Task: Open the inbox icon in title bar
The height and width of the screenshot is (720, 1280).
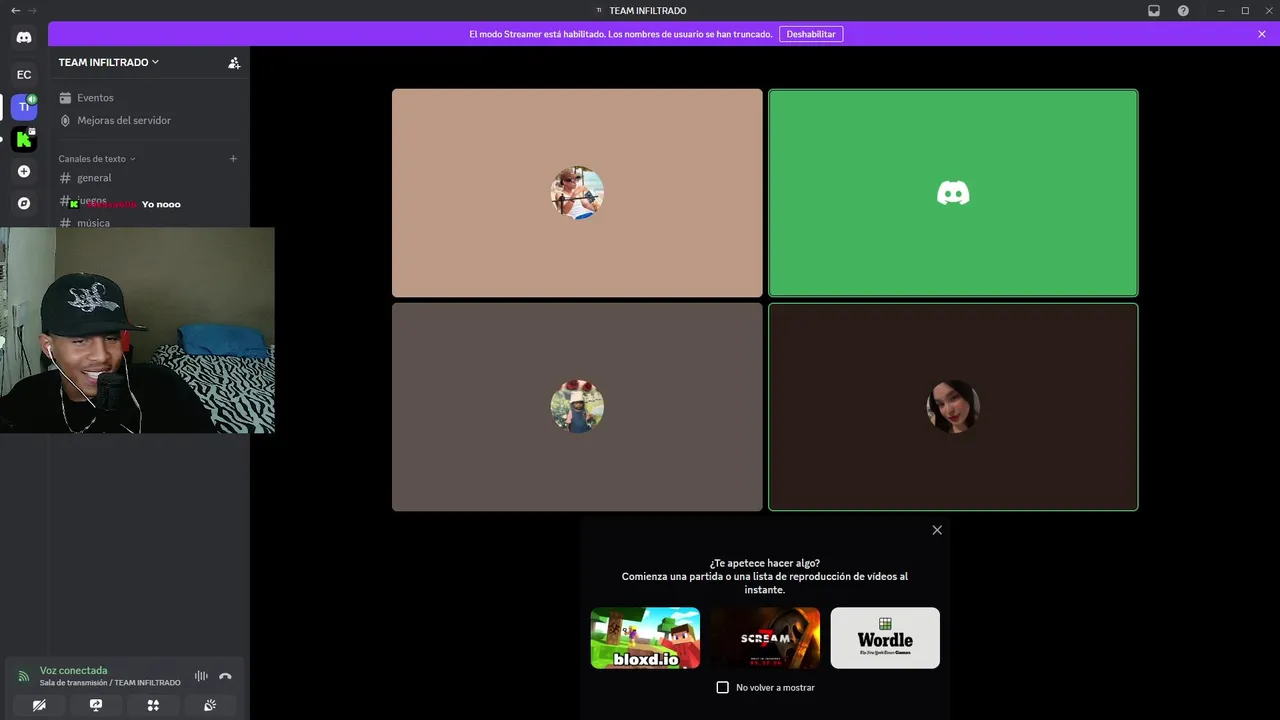Action: click(x=1154, y=10)
